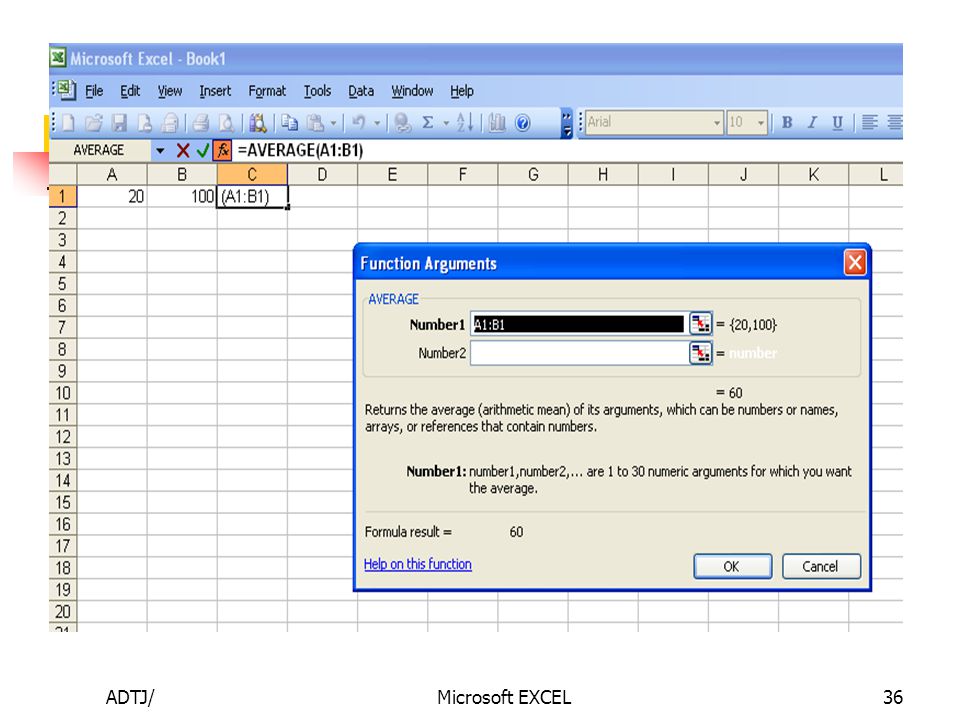Click the Open file icon
Viewport: 960px width, 720px height.
(x=94, y=123)
